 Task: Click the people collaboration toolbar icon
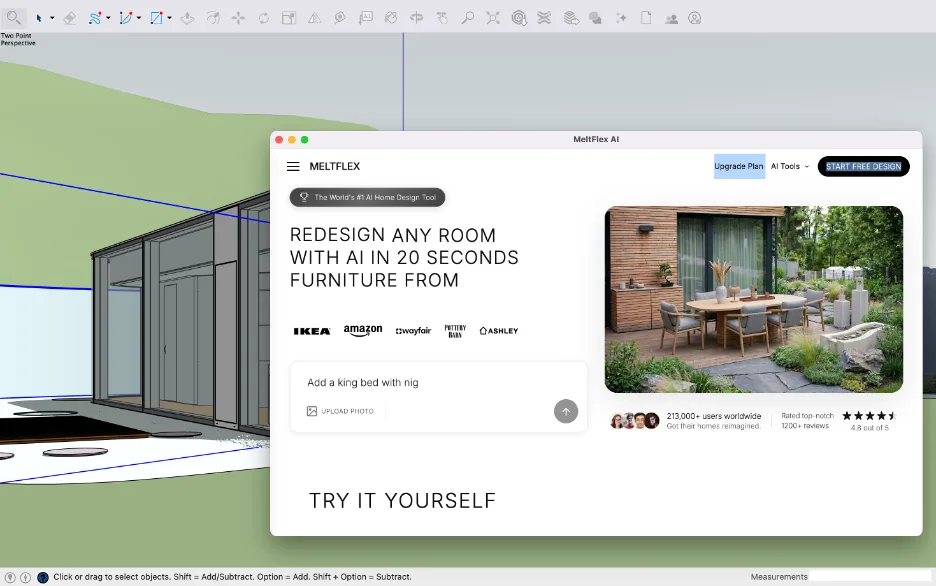(672, 18)
